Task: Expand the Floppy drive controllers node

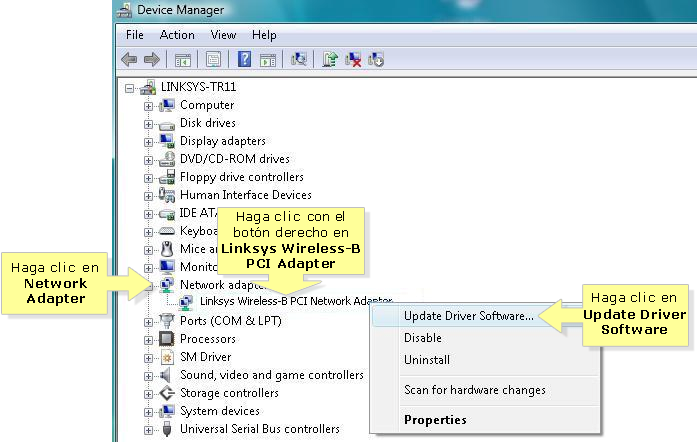Action: (148, 178)
